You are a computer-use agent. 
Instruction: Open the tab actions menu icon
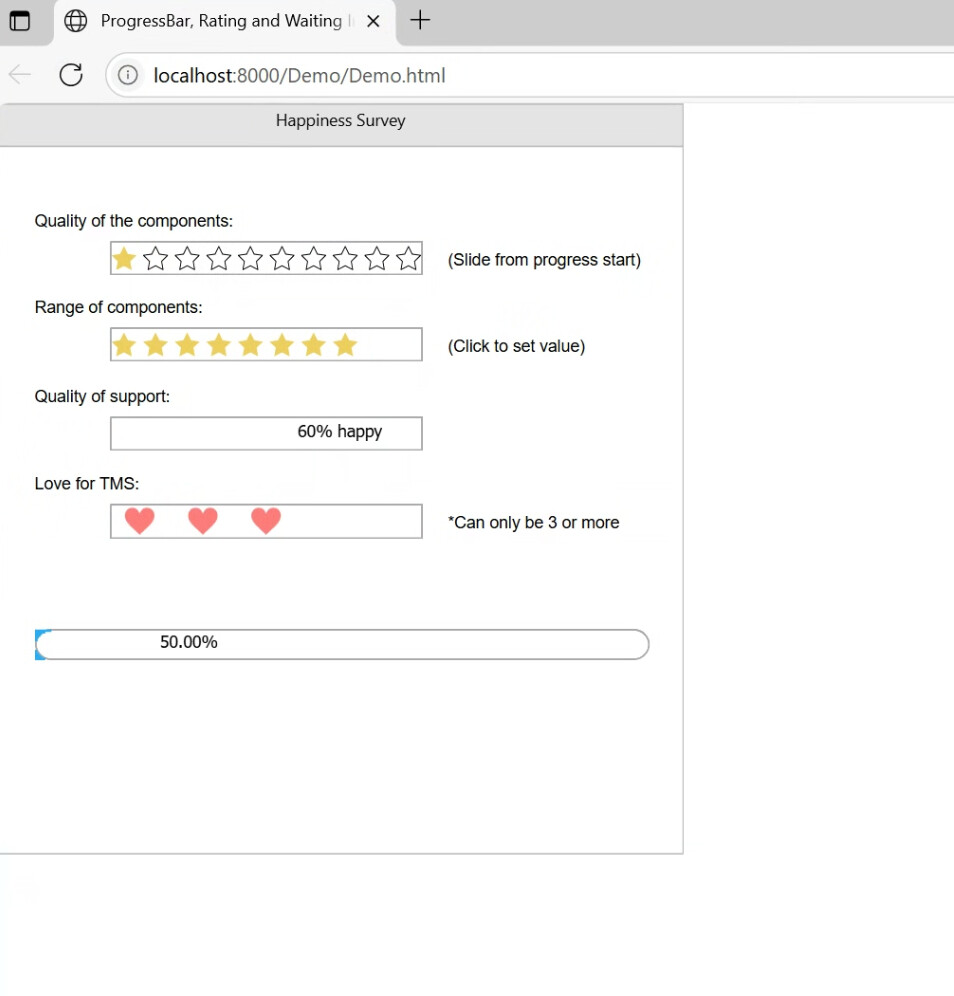pos(20,21)
